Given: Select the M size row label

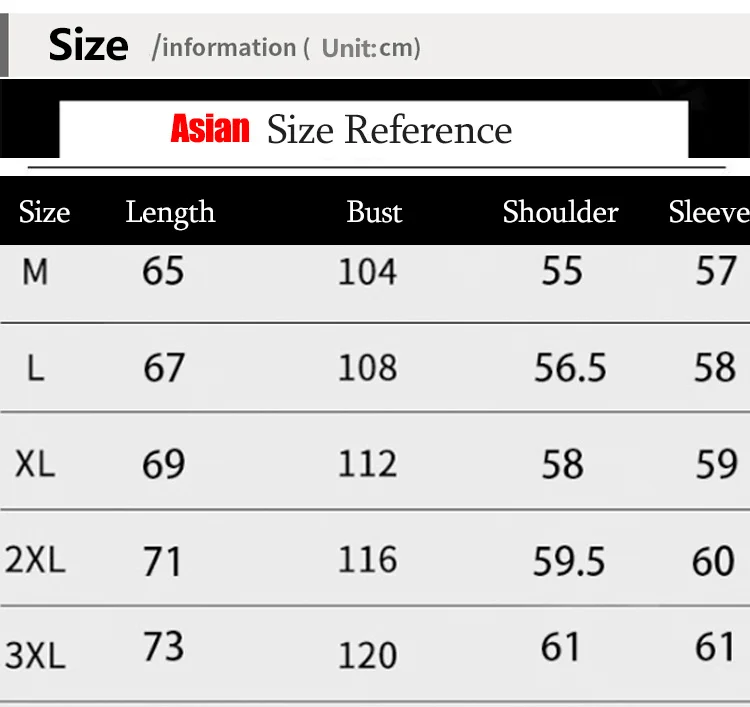Looking at the screenshot, I should point(35,271).
